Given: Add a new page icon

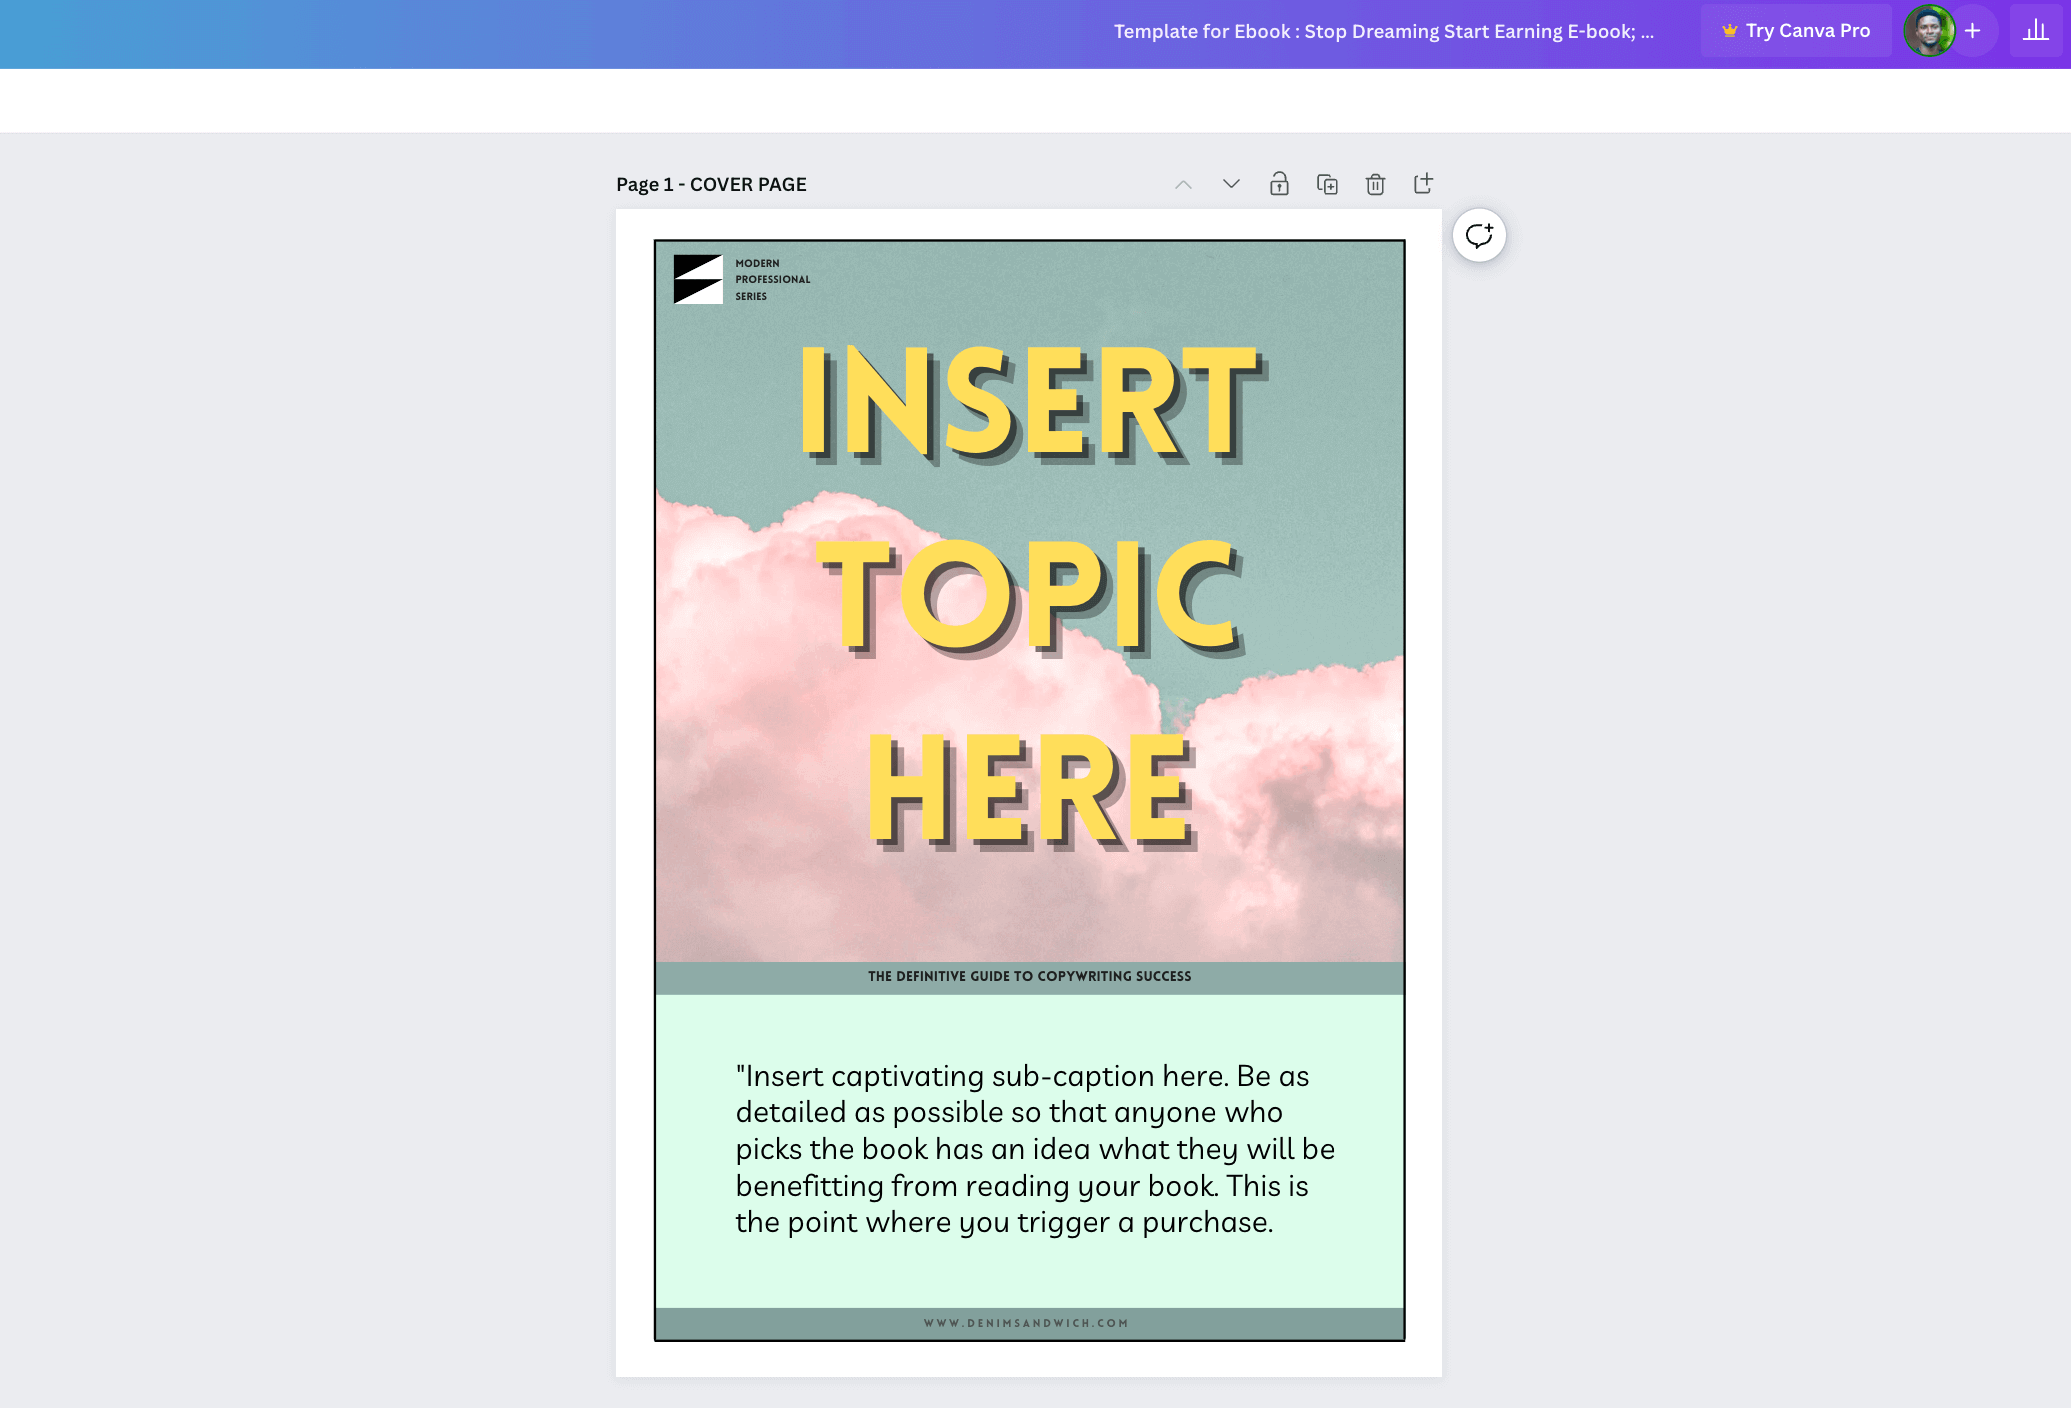Looking at the screenshot, I should tap(1423, 184).
